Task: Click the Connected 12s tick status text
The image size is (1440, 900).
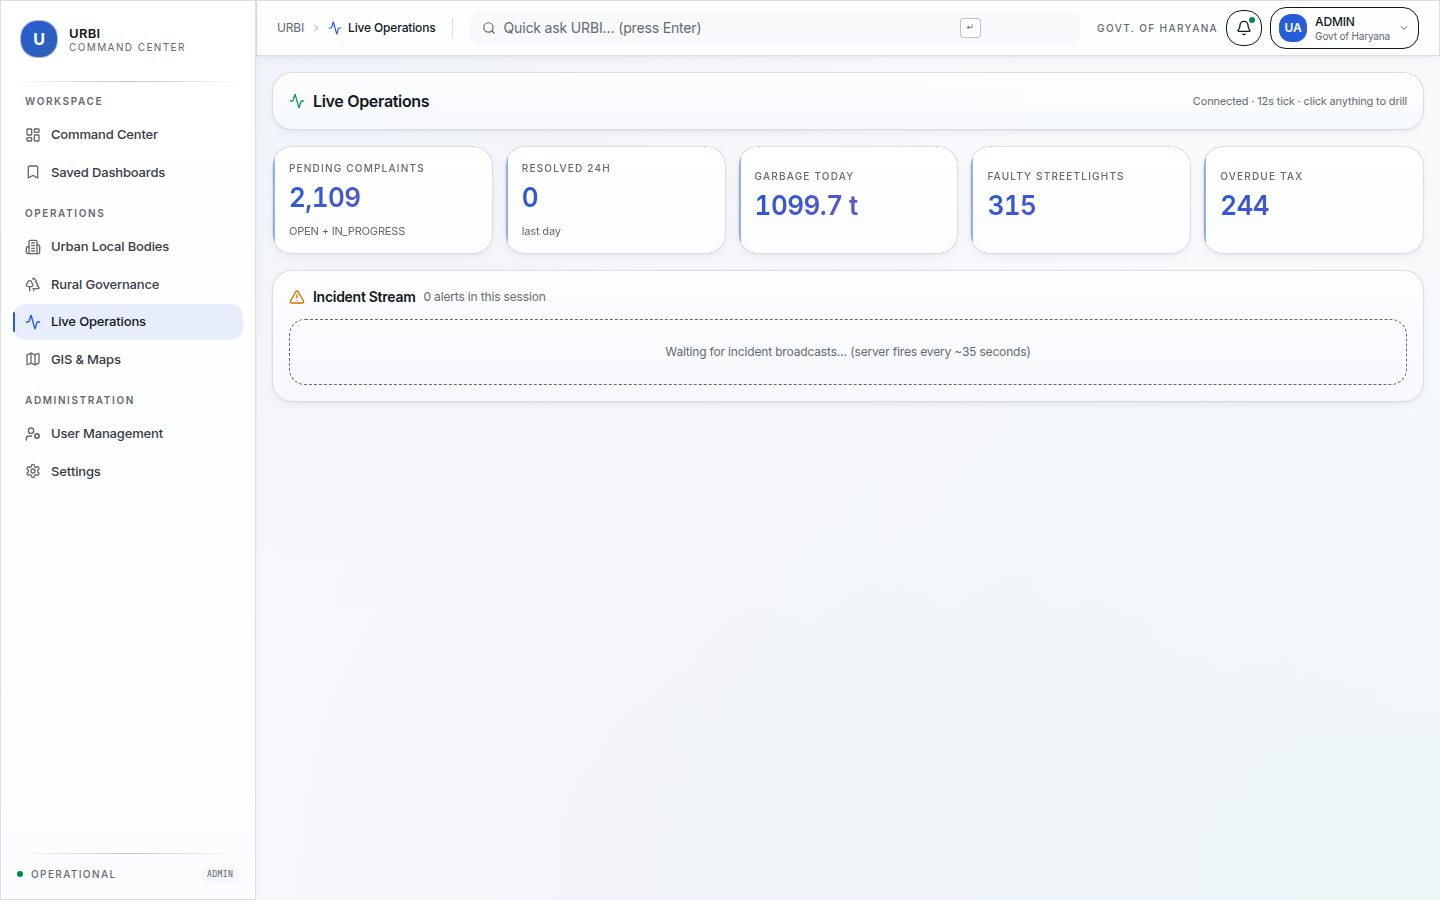Action: pyautogui.click(x=1300, y=101)
